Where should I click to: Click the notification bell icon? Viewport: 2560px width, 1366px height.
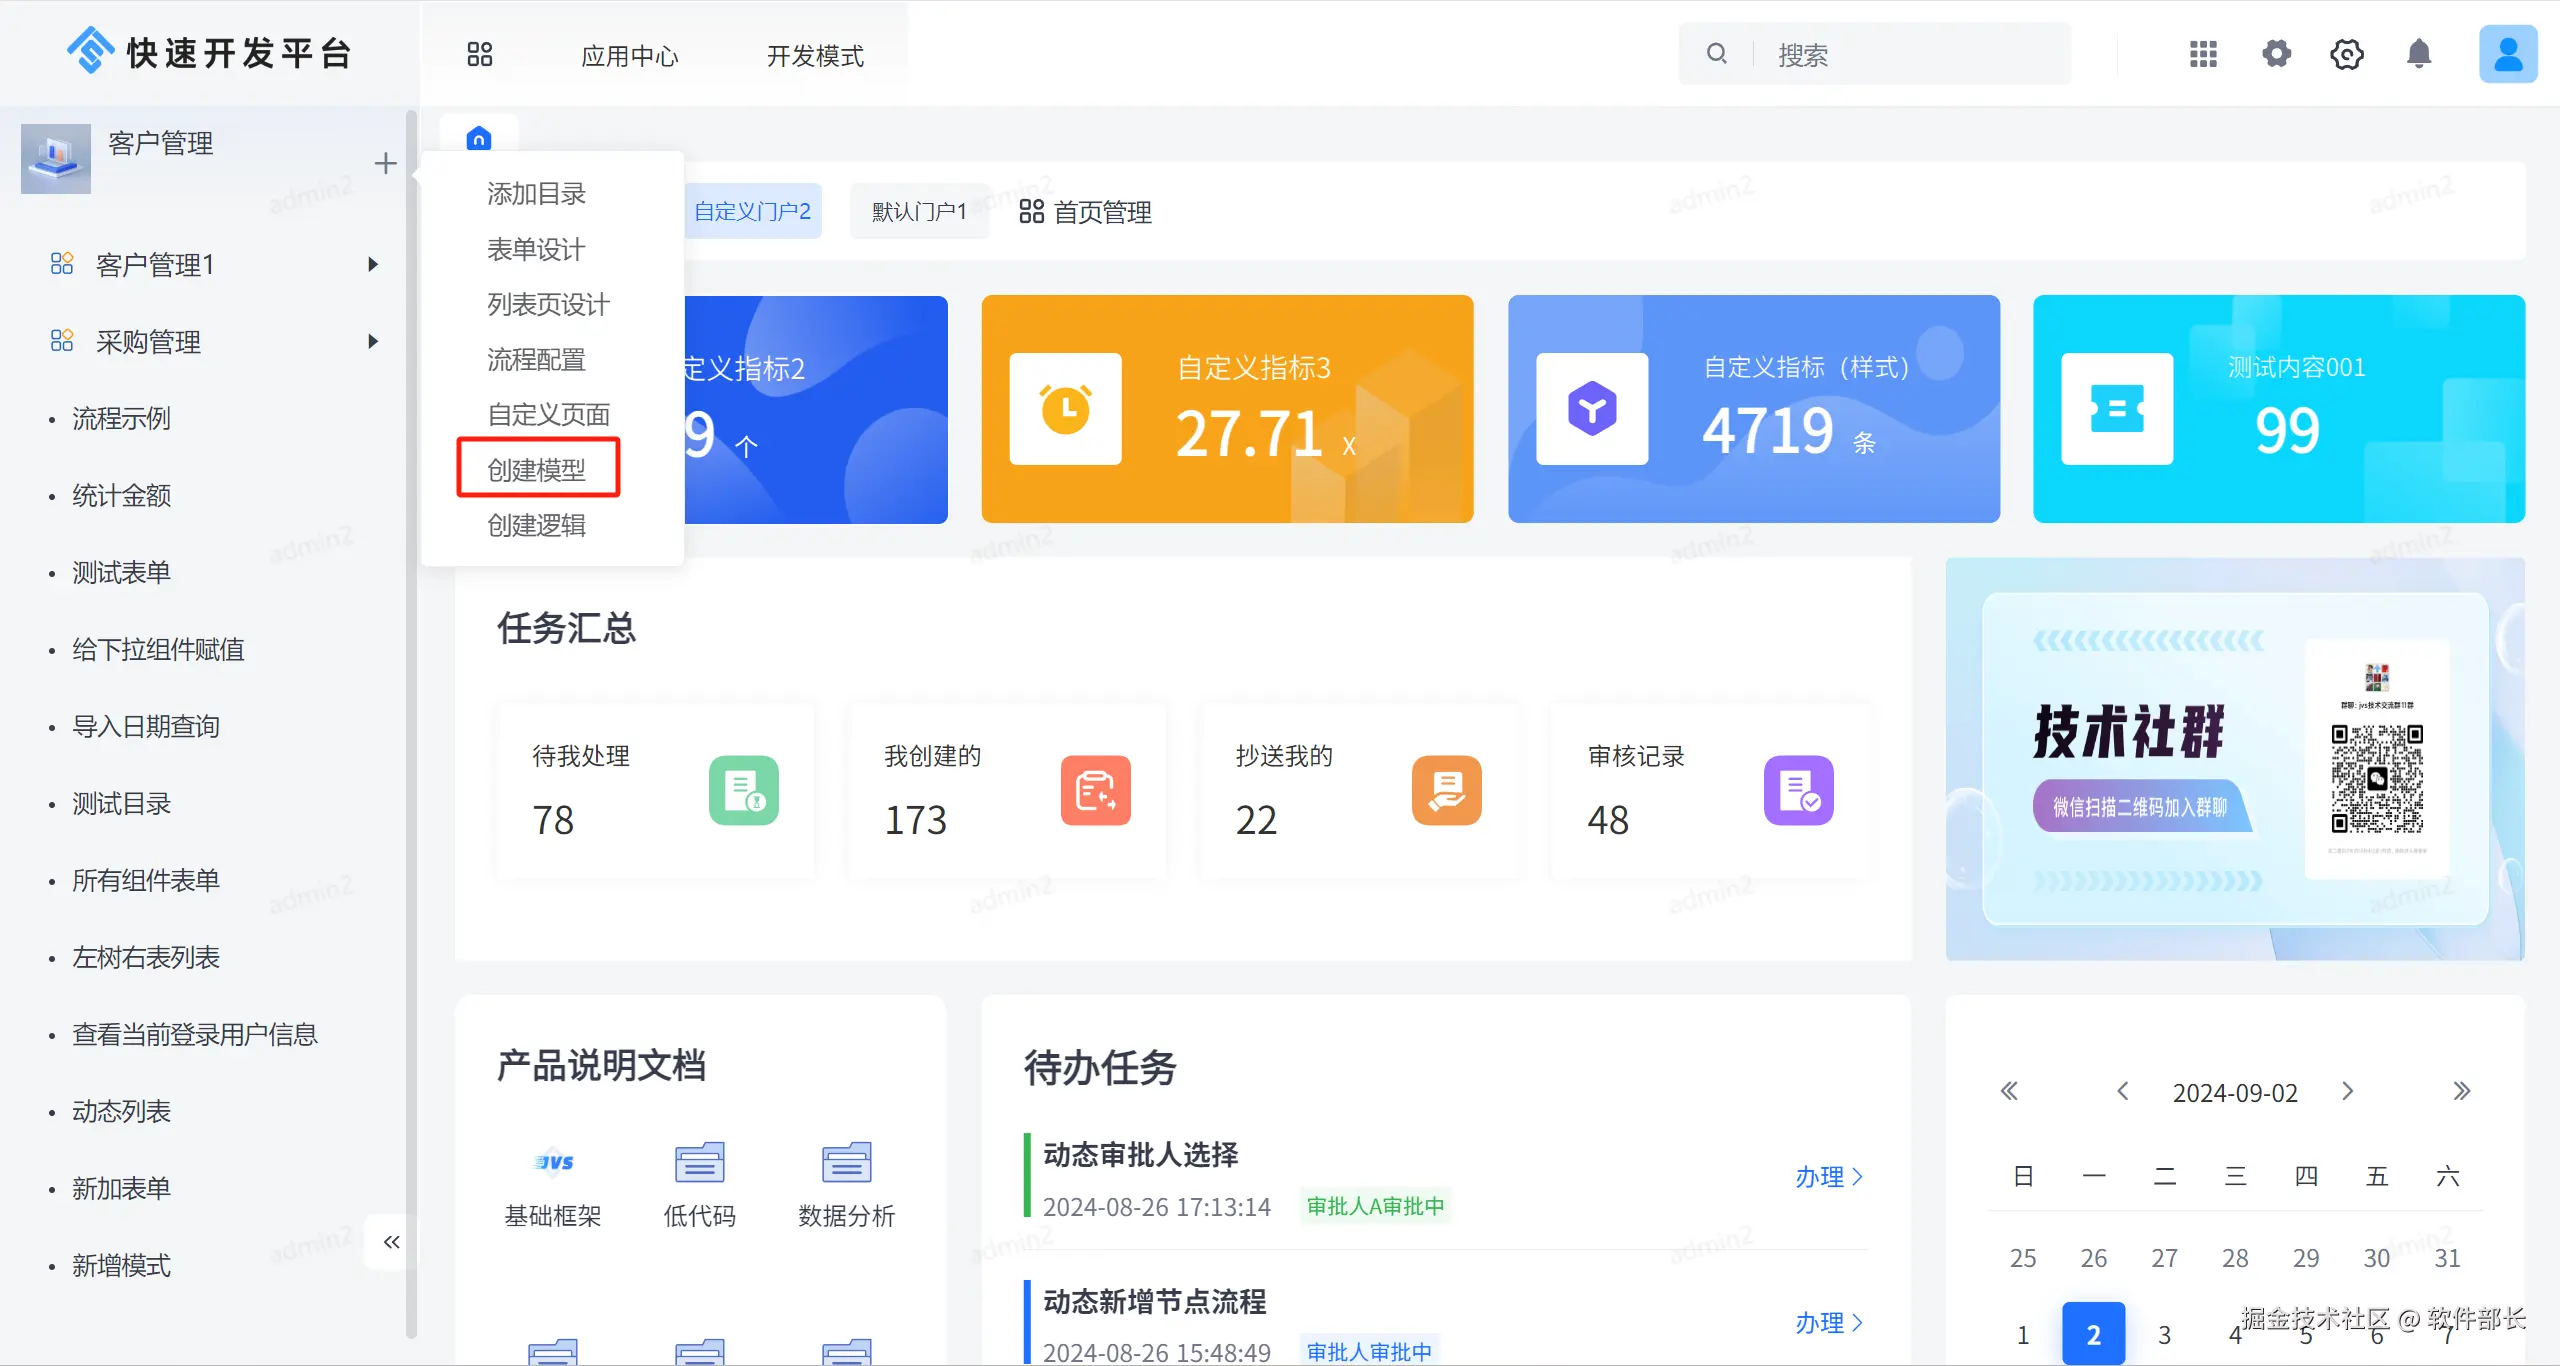(x=2418, y=54)
